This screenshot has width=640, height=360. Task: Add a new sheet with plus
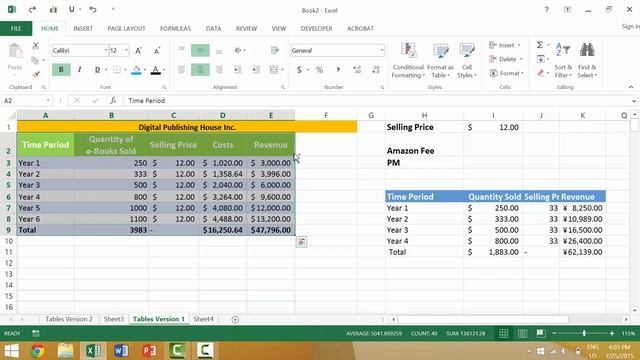(235, 320)
